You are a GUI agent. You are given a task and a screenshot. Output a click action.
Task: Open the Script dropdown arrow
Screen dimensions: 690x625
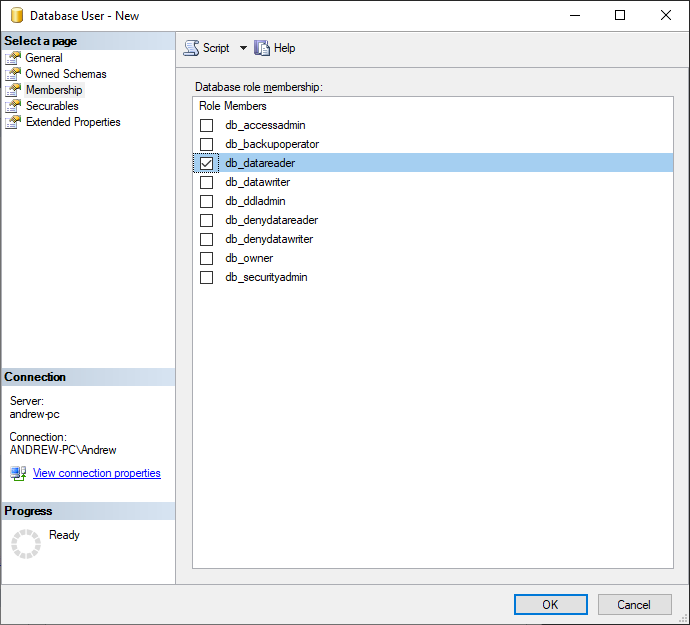point(243,48)
